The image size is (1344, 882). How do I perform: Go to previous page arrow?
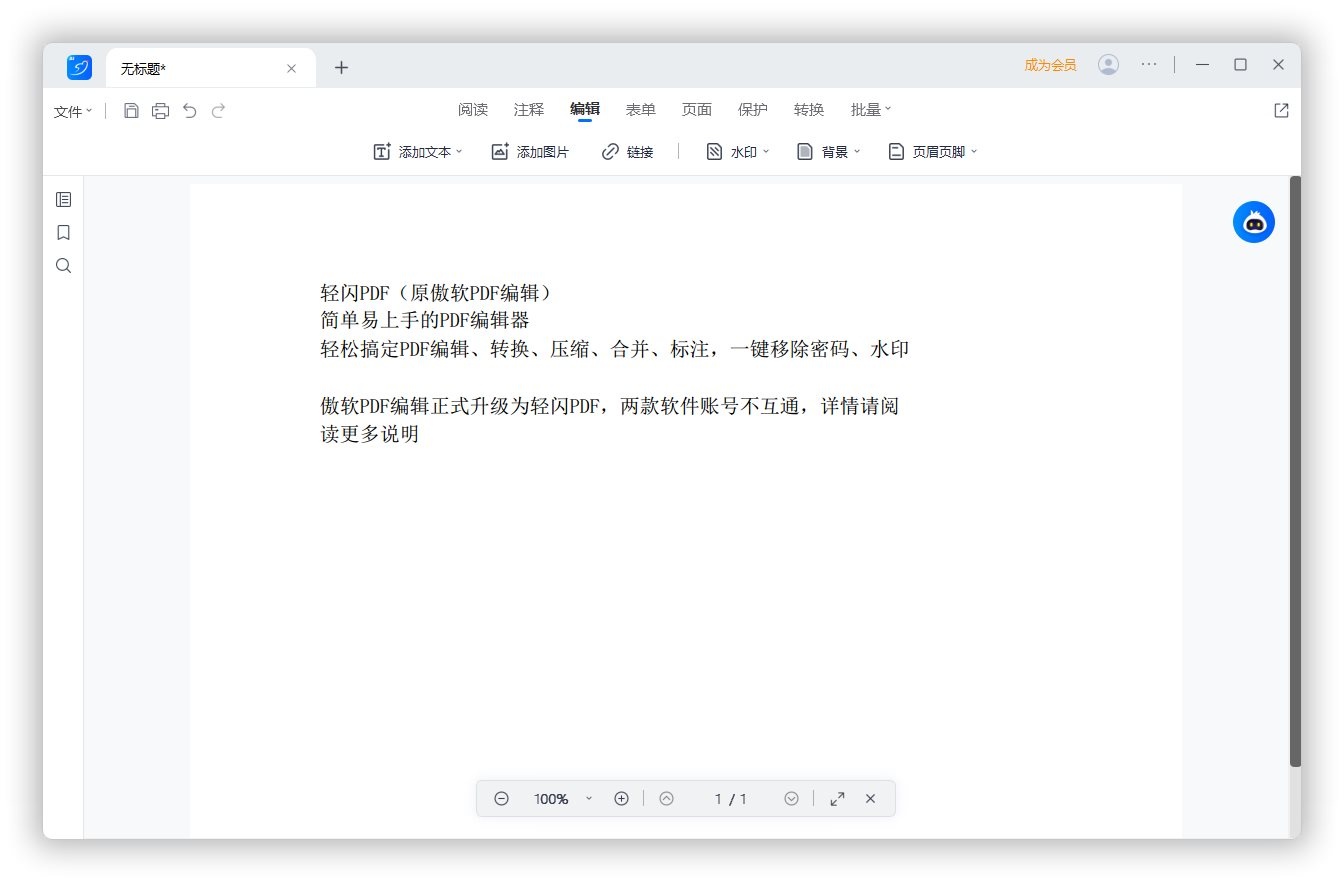(666, 799)
